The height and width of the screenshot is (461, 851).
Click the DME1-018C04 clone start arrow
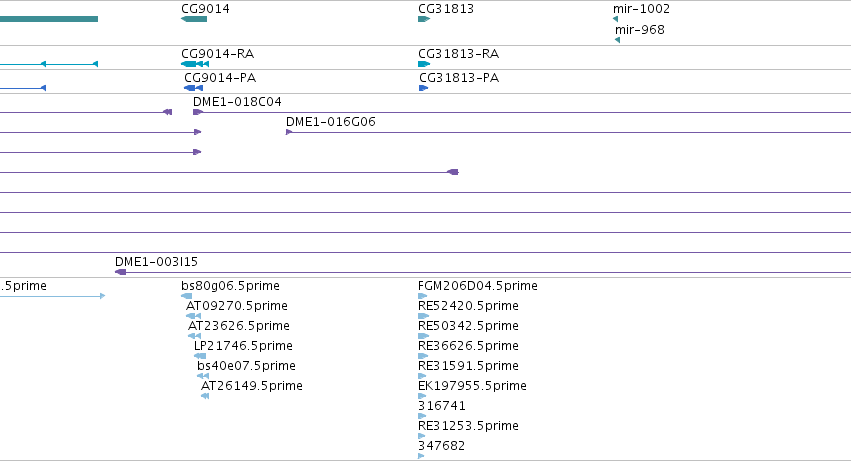(x=198, y=112)
